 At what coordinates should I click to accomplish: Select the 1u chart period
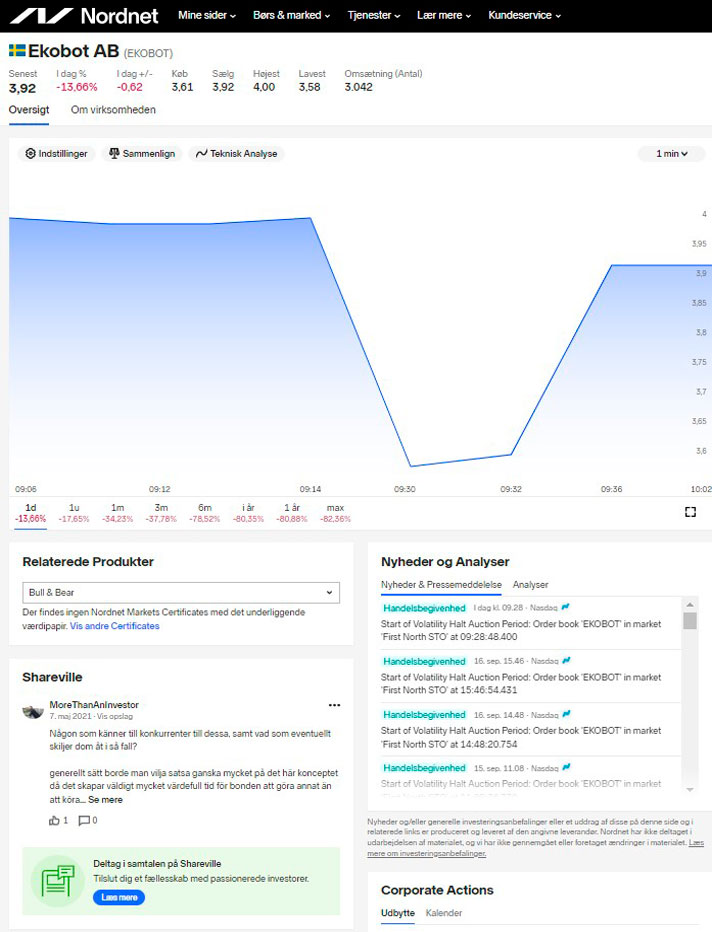click(74, 513)
